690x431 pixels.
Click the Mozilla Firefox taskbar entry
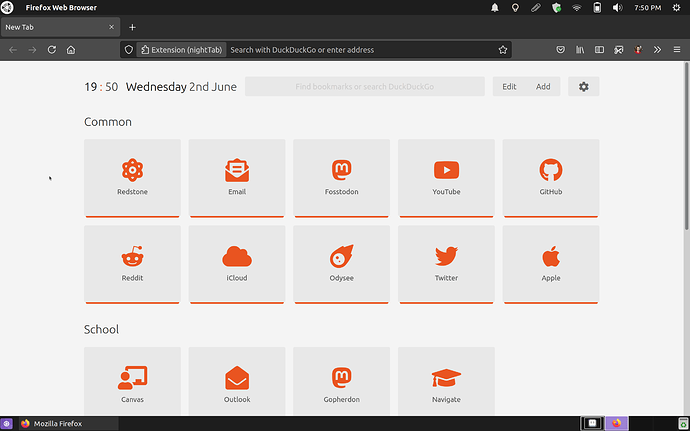point(69,424)
